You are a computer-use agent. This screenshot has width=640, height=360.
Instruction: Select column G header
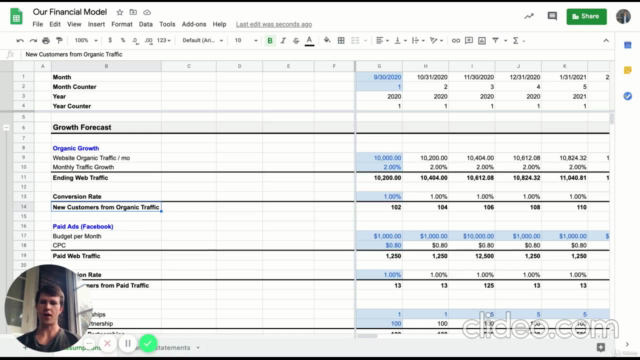[379, 66]
